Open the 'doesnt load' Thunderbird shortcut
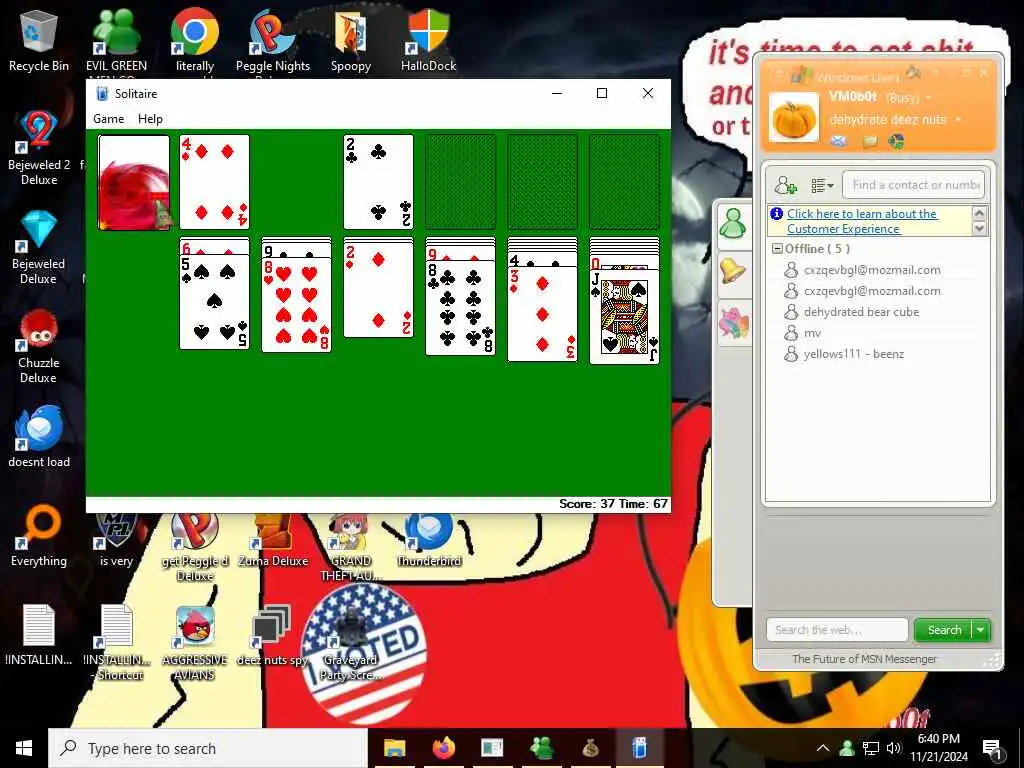 point(39,438)
